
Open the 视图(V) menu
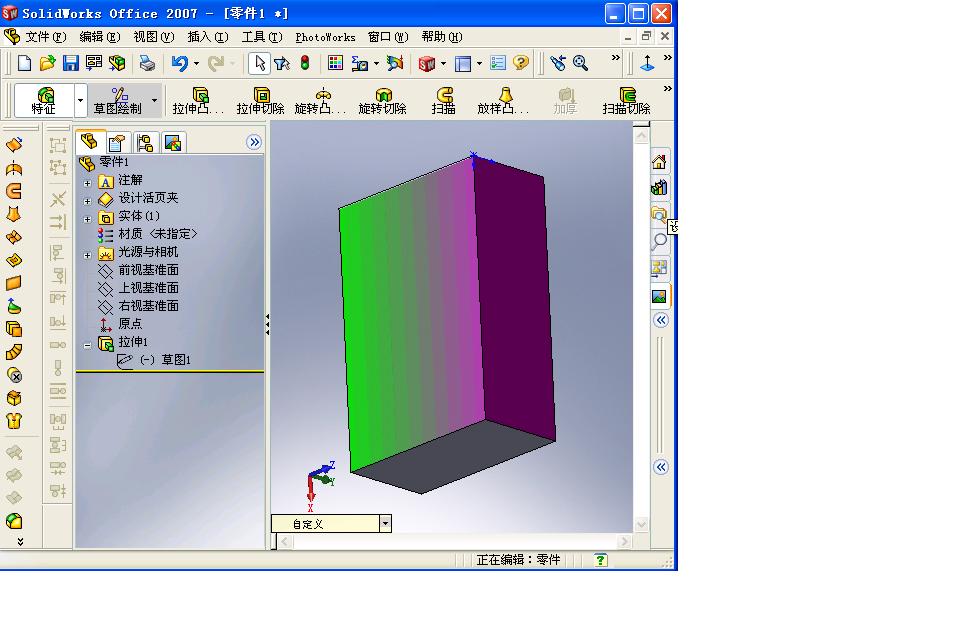click(x=154, y=37)
